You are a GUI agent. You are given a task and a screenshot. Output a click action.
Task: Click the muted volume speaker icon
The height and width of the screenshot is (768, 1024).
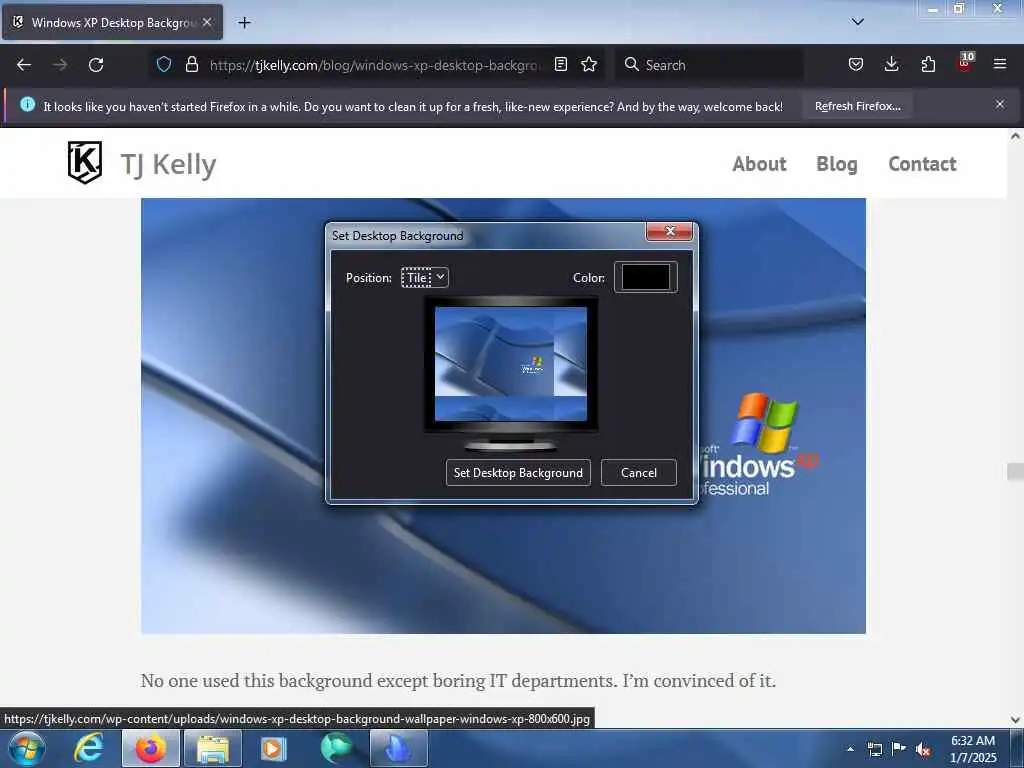coord(923,749)
